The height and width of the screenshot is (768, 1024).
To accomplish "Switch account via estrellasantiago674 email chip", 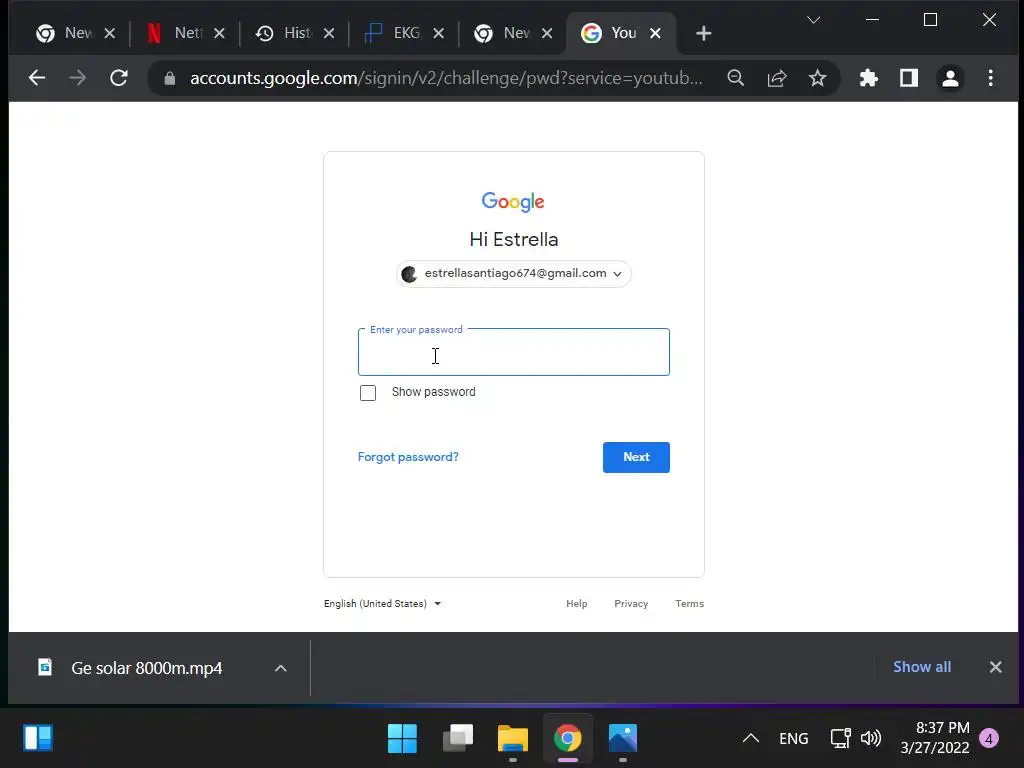I will click(x=513, y=274).
